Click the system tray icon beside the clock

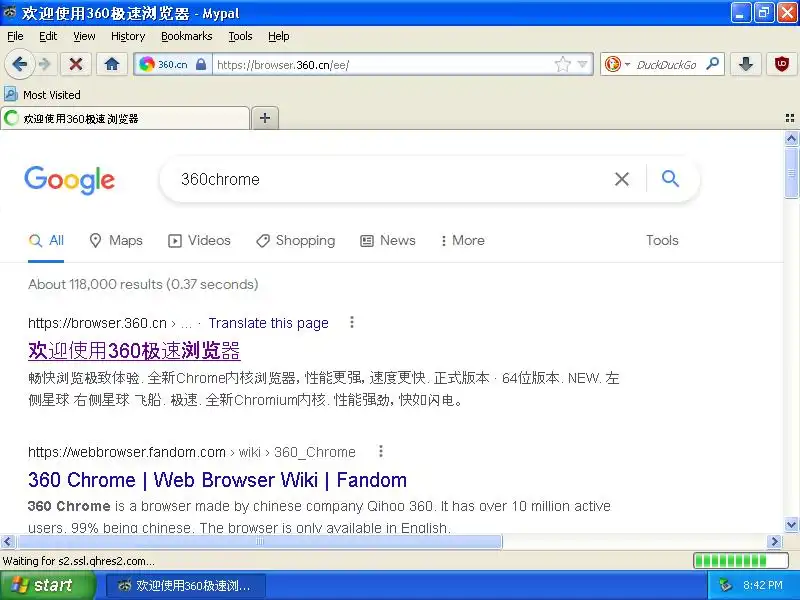725,585
